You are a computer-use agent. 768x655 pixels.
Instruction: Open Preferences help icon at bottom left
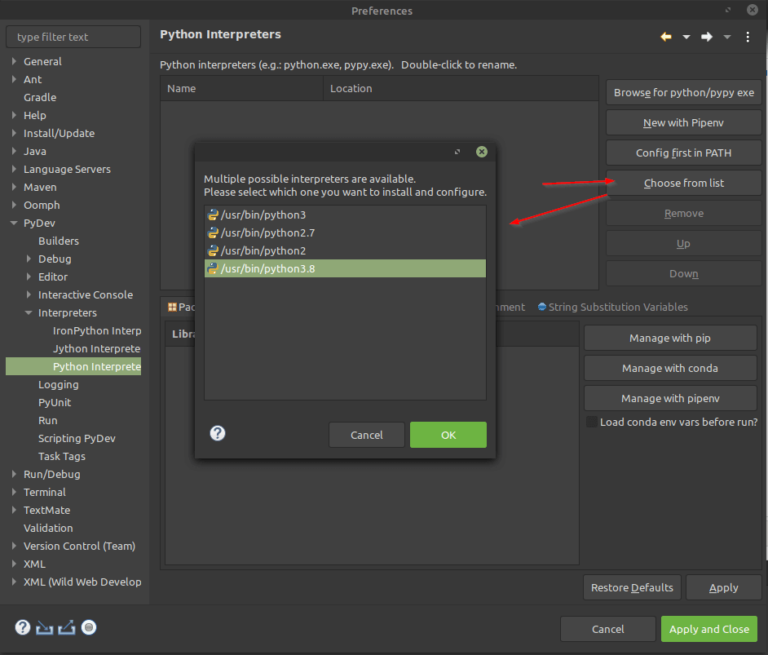click(x=22, y=628)
